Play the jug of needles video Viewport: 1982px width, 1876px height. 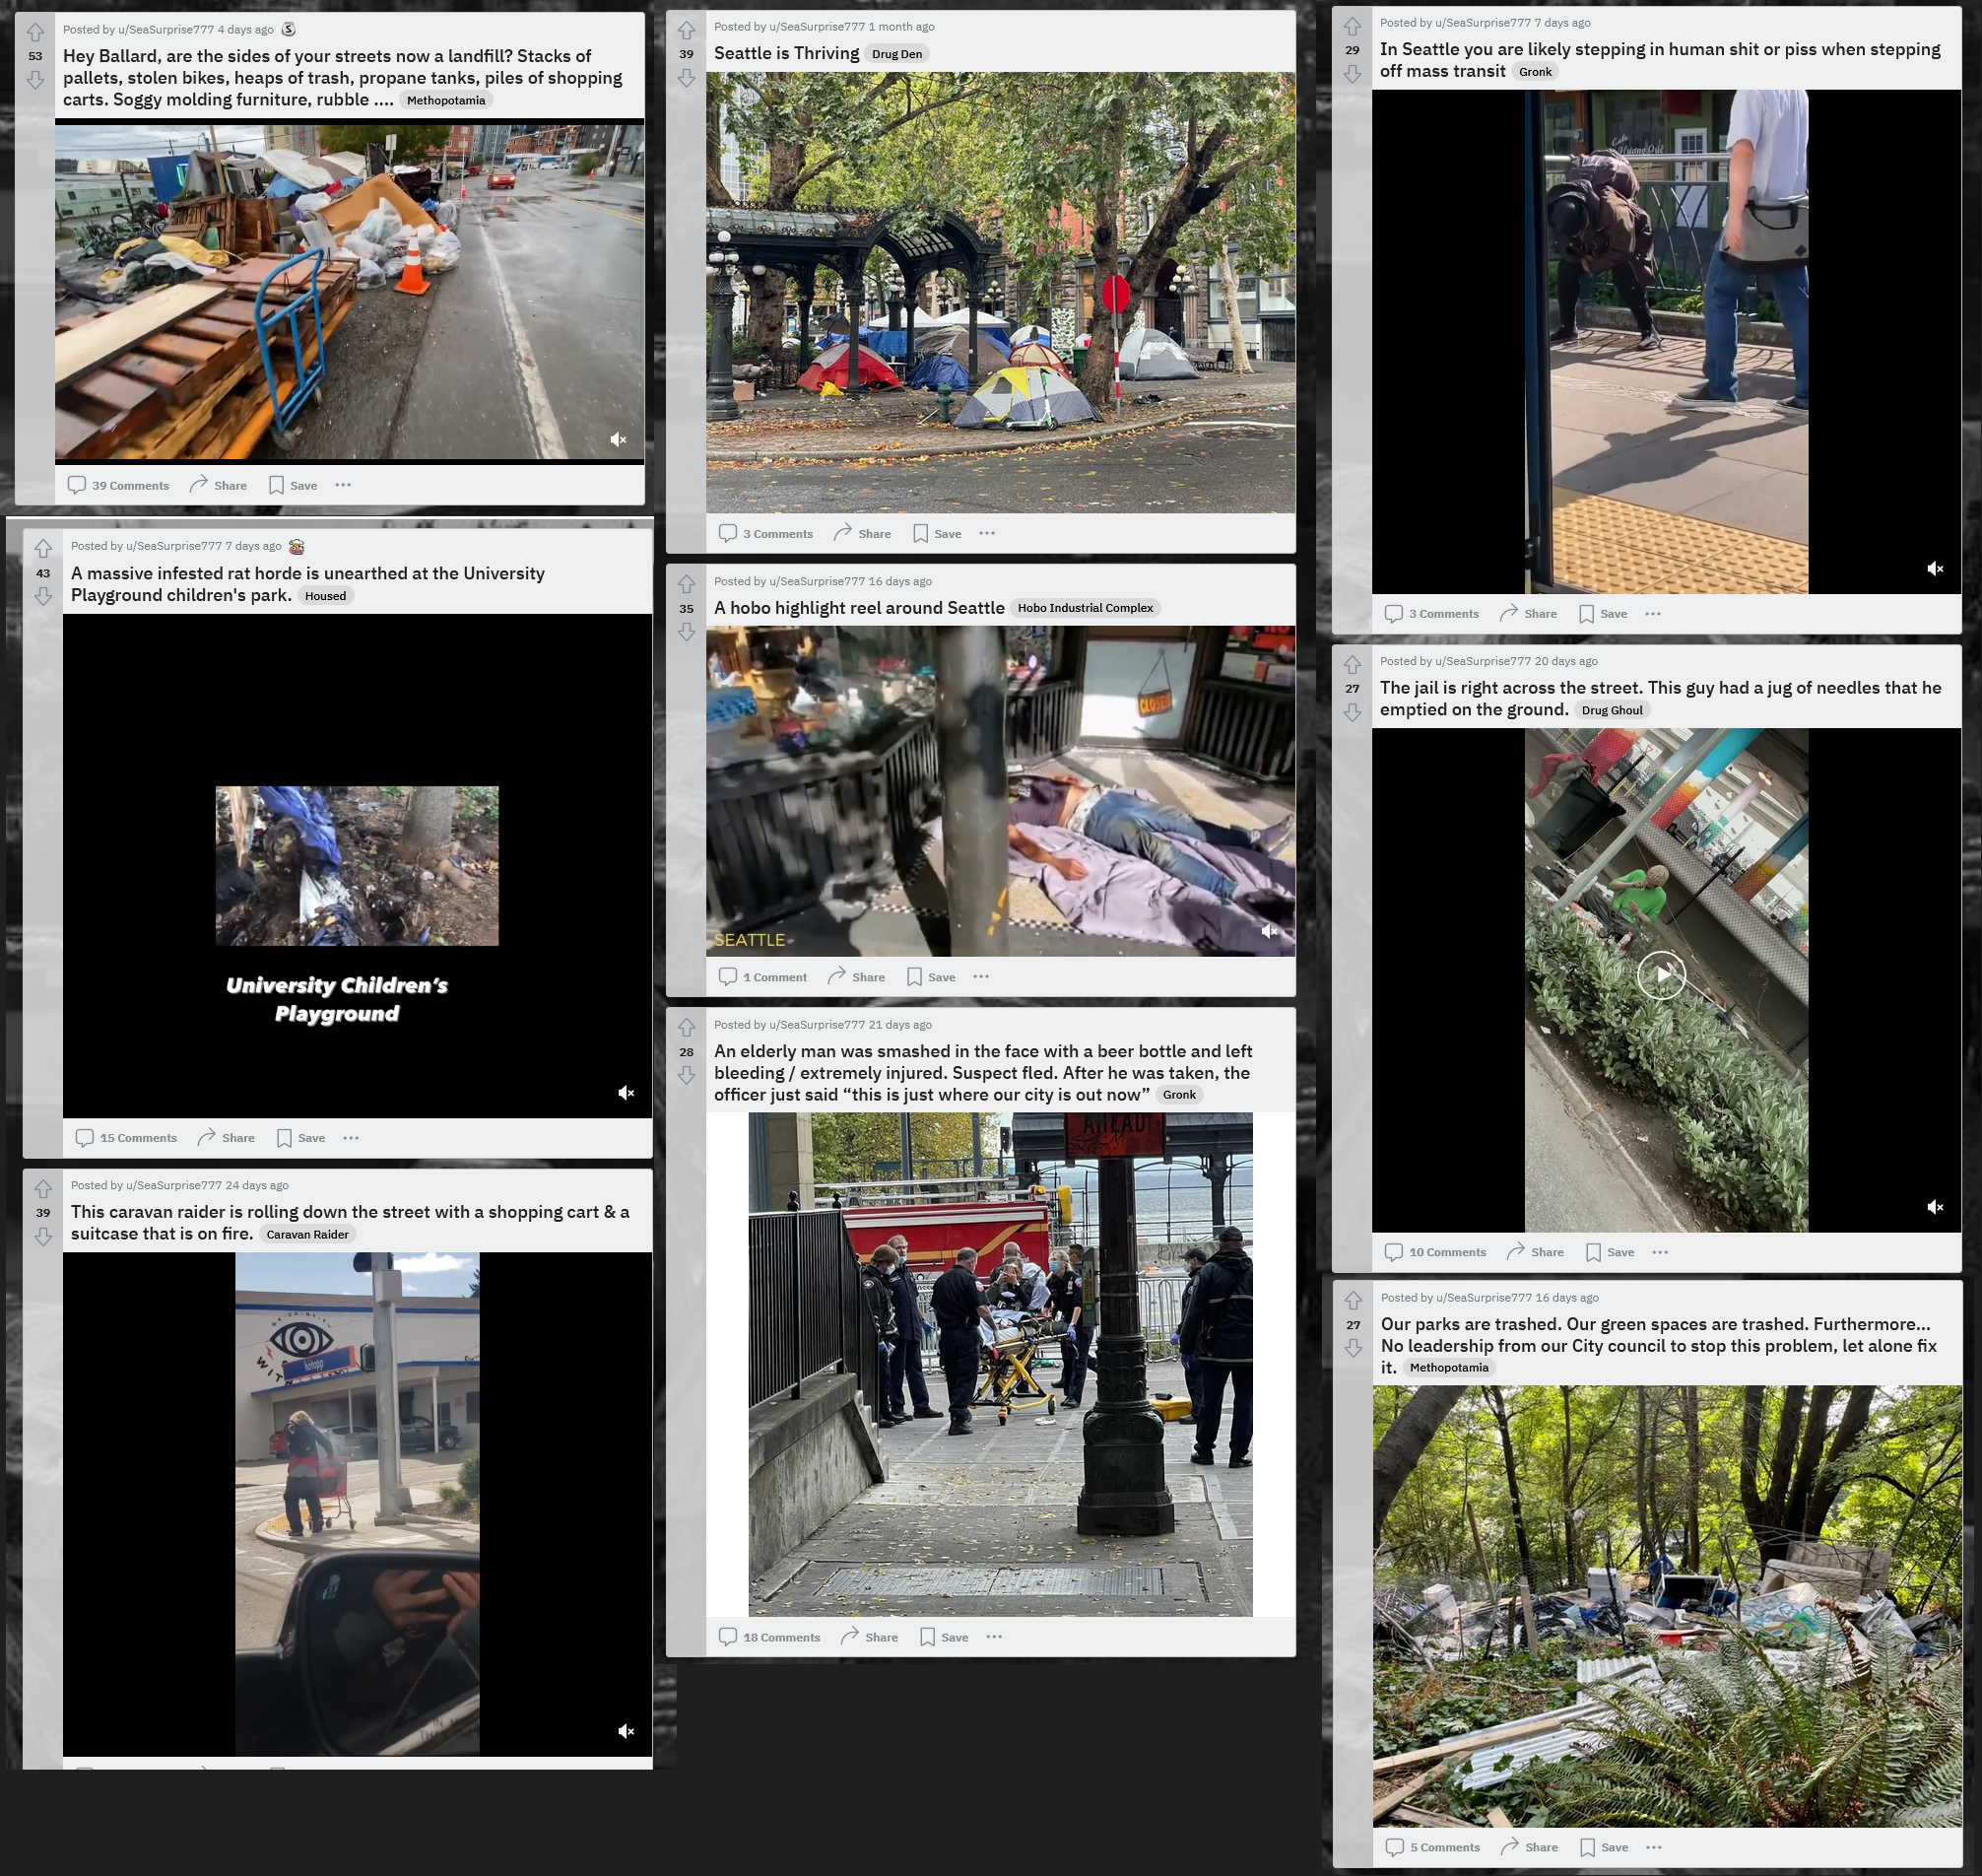click(1661, 974)
